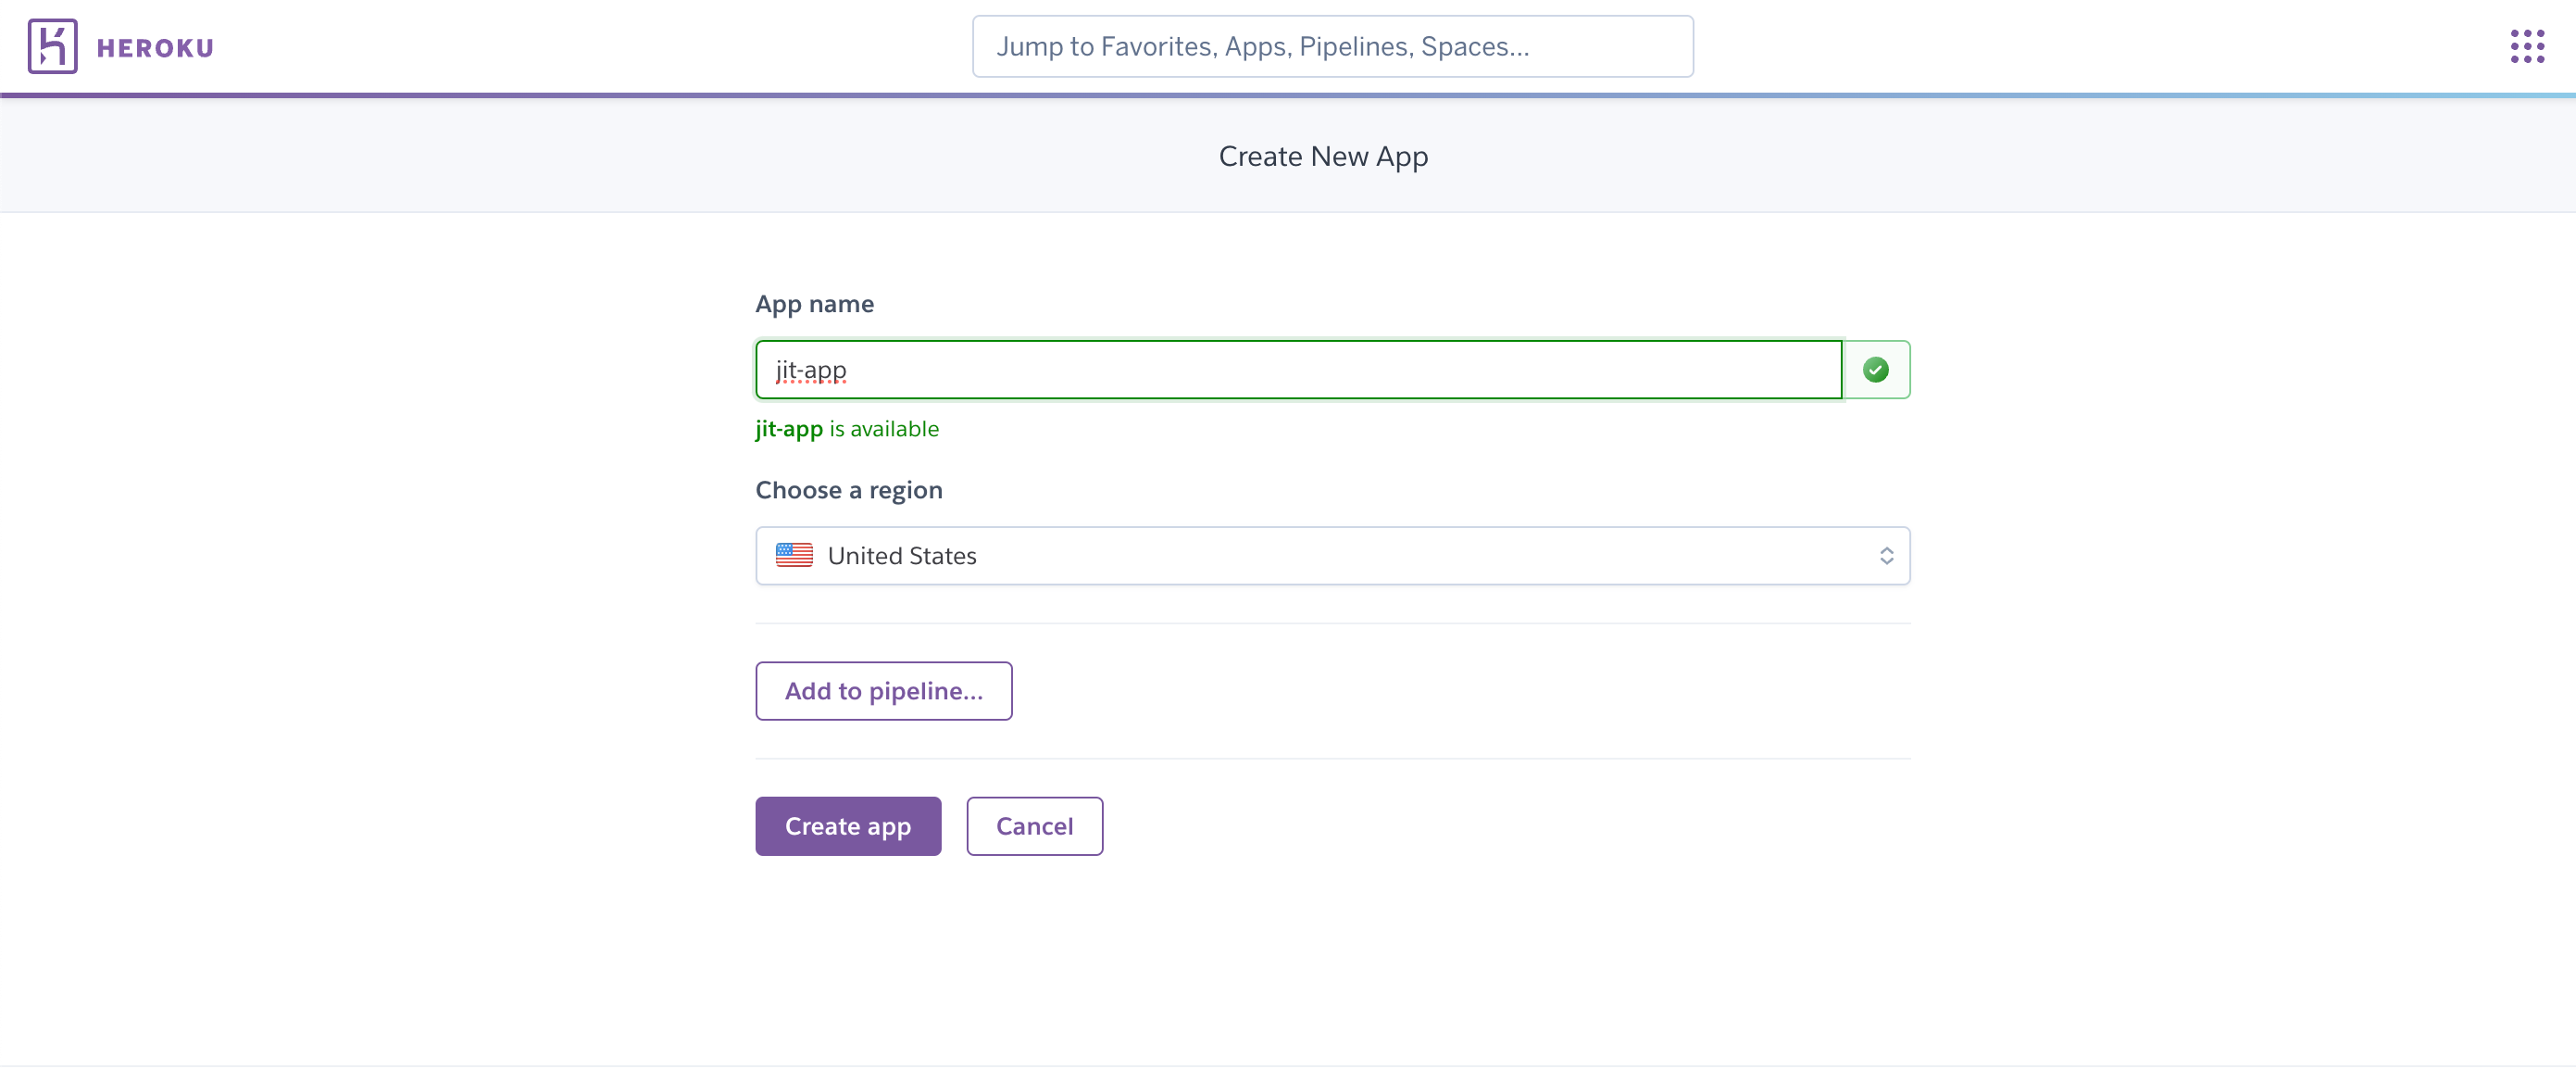Cancel the new app creation
The image size is (2576, 1069).
point(1034,825)
